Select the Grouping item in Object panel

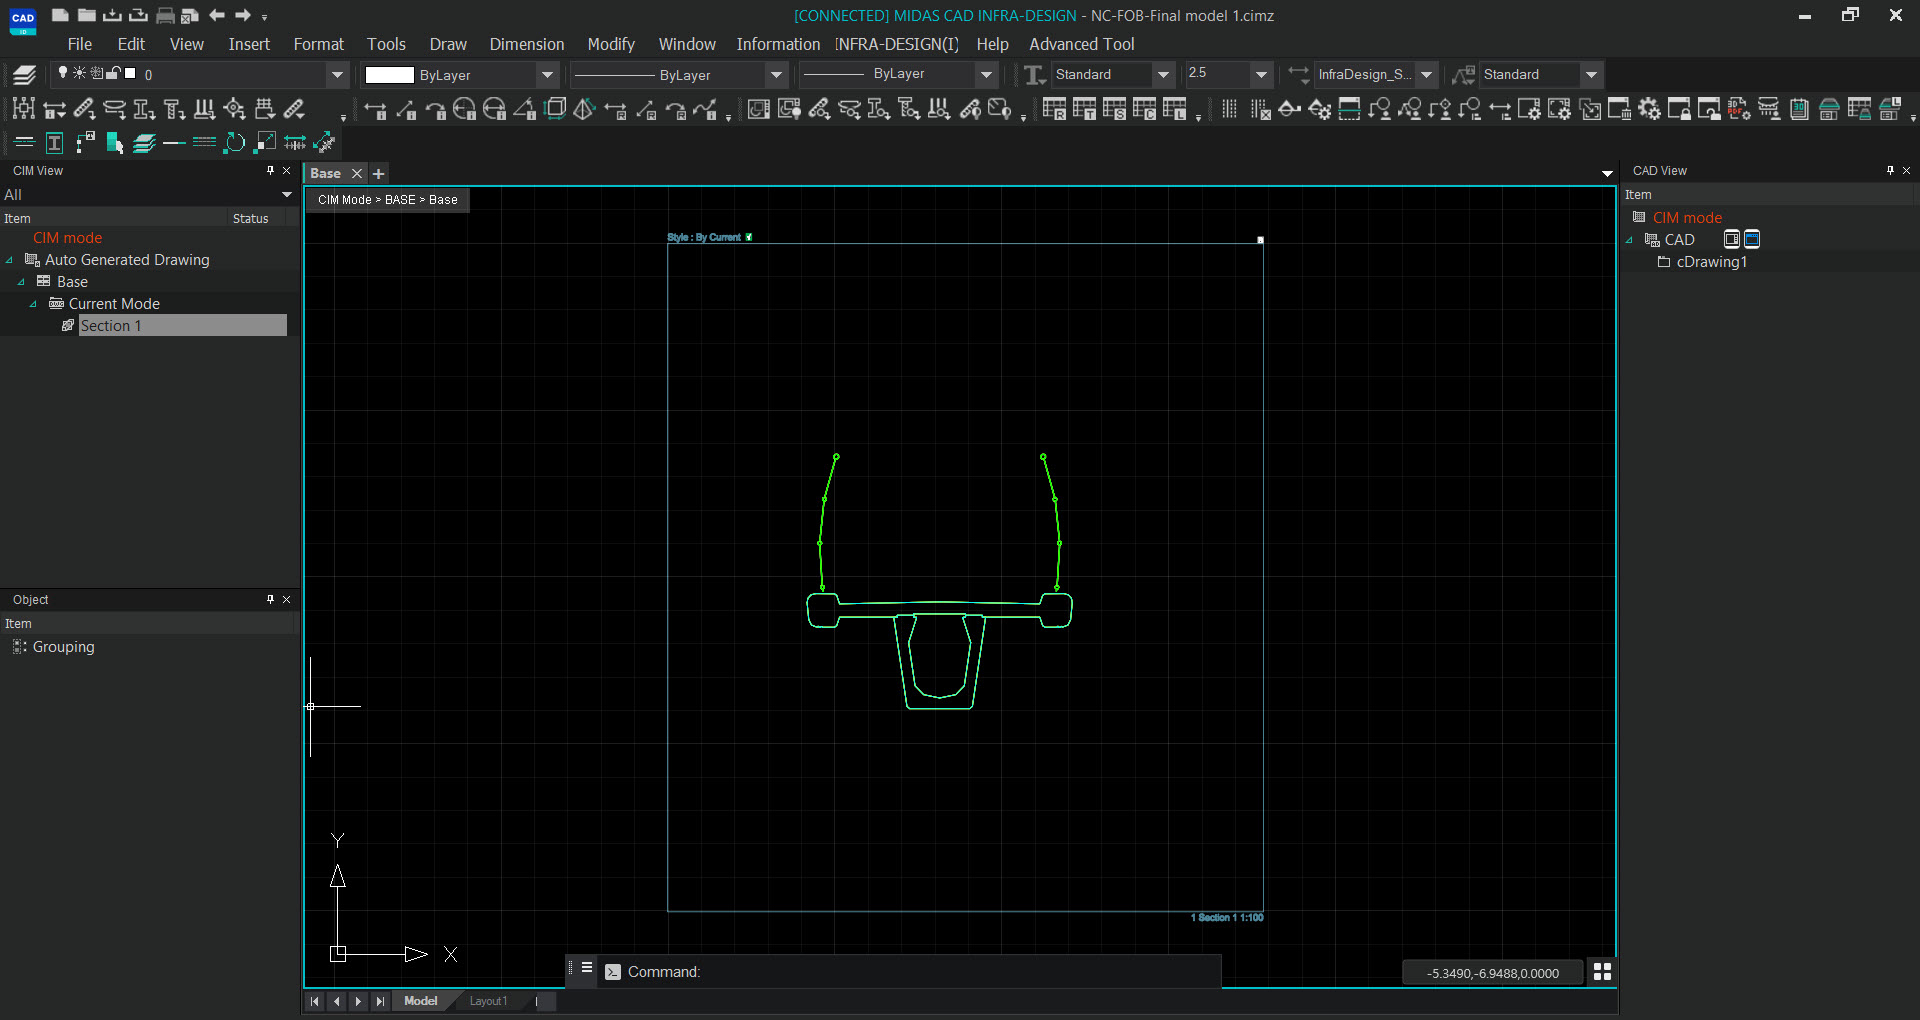[x=63, y=647]
